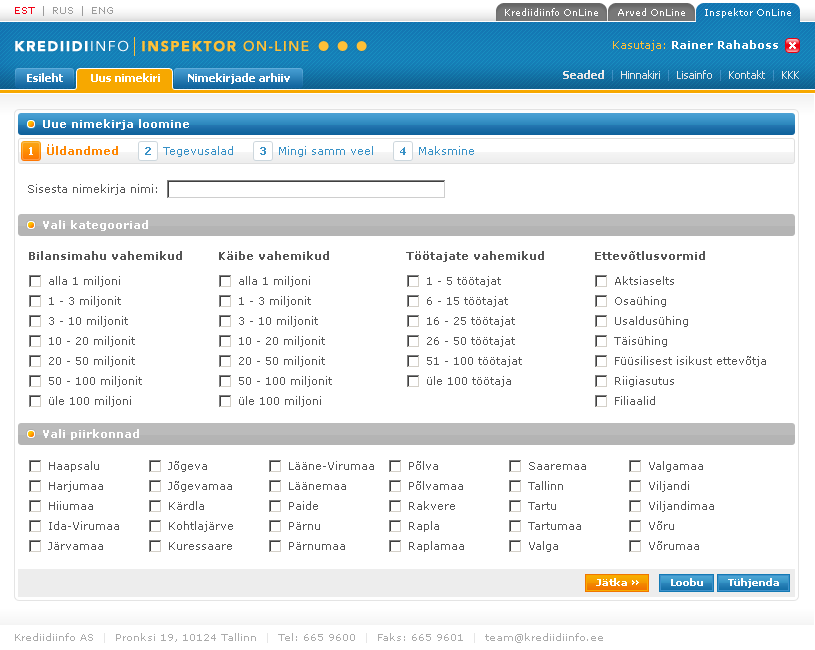Image resolution: width=815 pixels, height=650 pixels.
Task: Select the Inspektor OnLine tab
Action: coord(748,12)
